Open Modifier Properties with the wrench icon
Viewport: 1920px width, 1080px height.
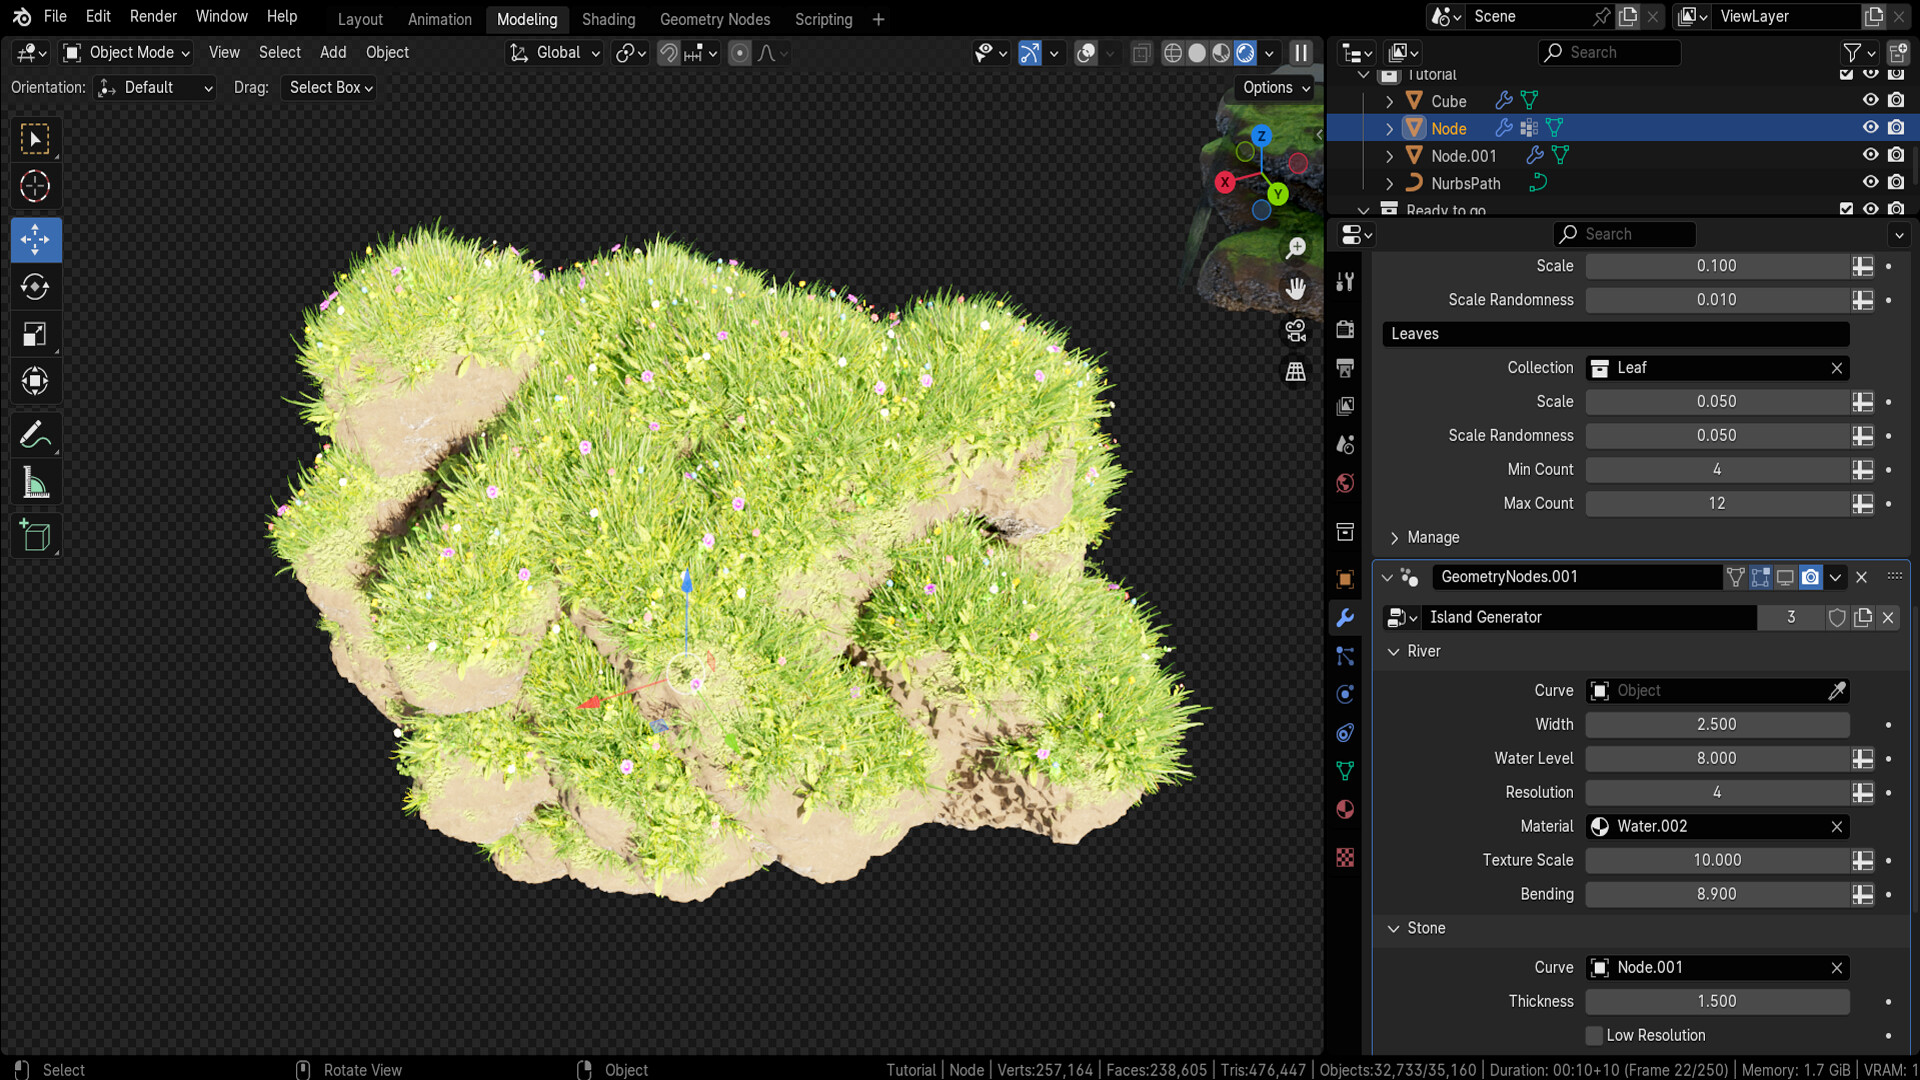coord(1345,617)
